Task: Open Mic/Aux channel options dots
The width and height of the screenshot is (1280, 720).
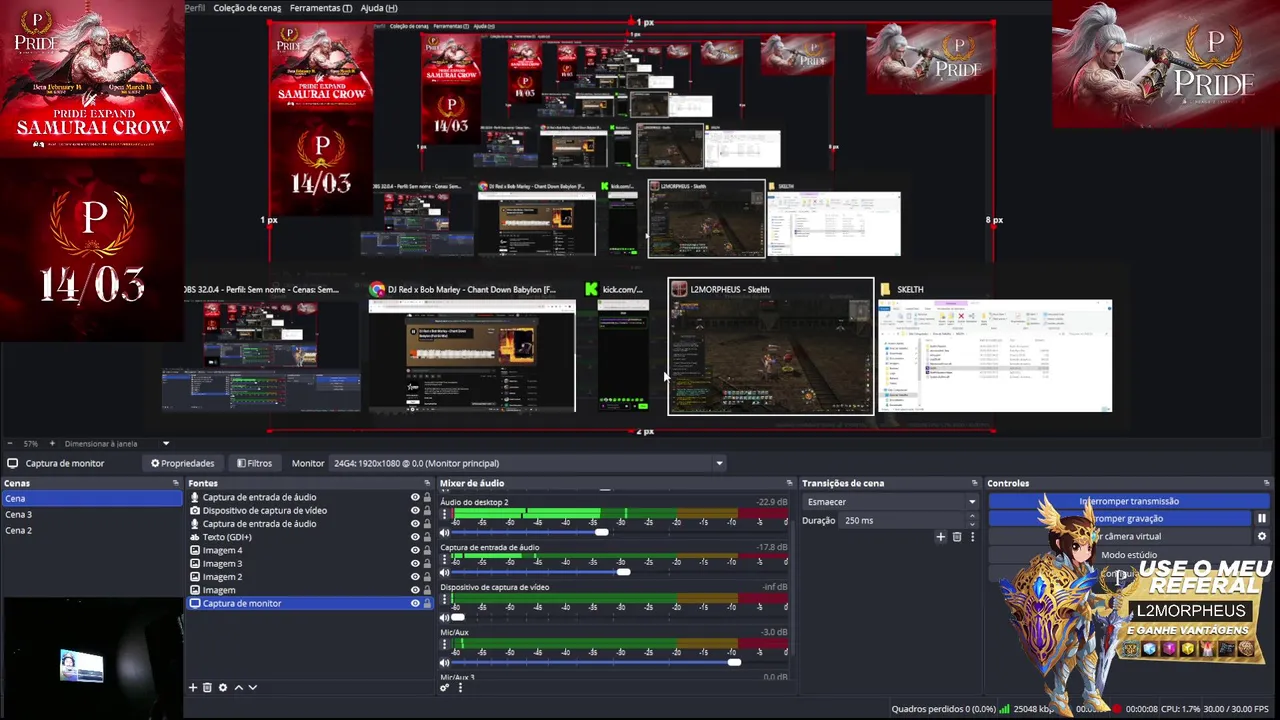Action: point(445,646)
